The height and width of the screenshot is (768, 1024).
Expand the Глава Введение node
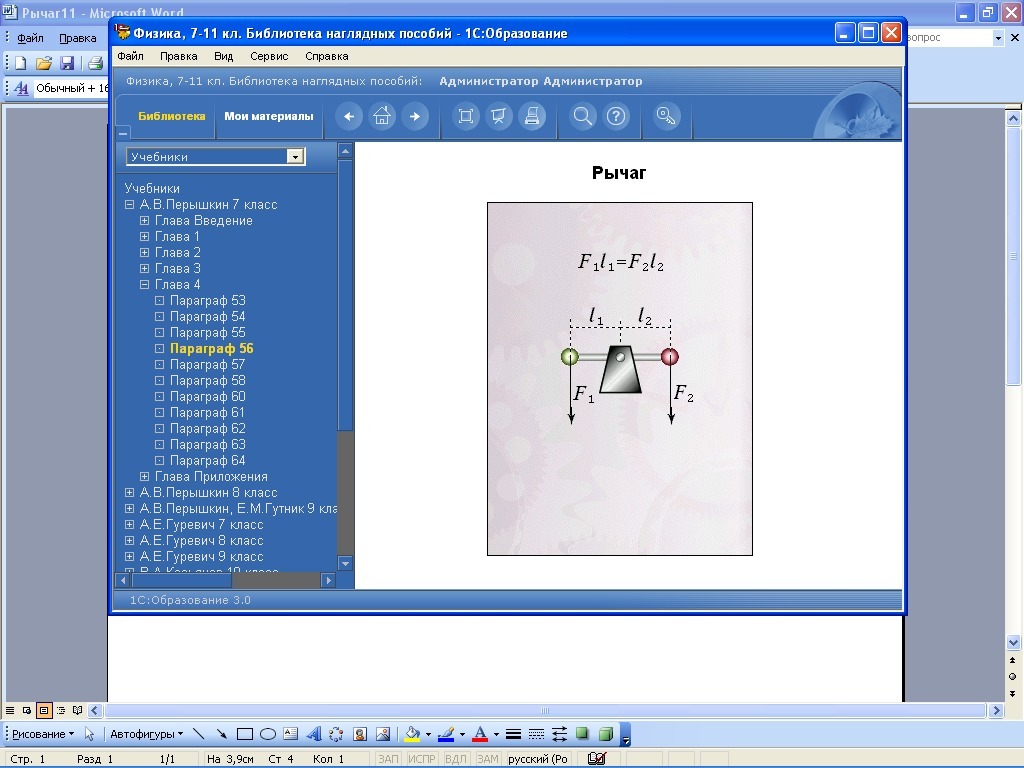coord(145,221)
